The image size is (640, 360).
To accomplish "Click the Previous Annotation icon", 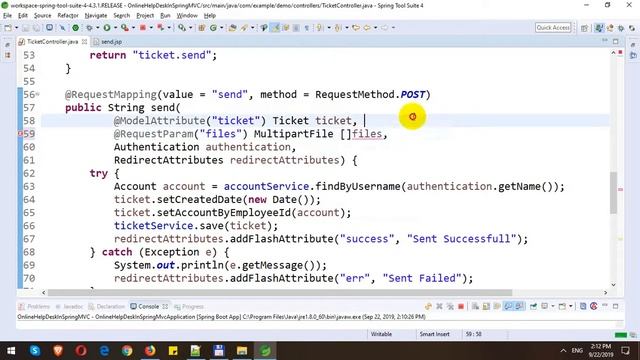I will pyautogui.click(x=338, y=28).
